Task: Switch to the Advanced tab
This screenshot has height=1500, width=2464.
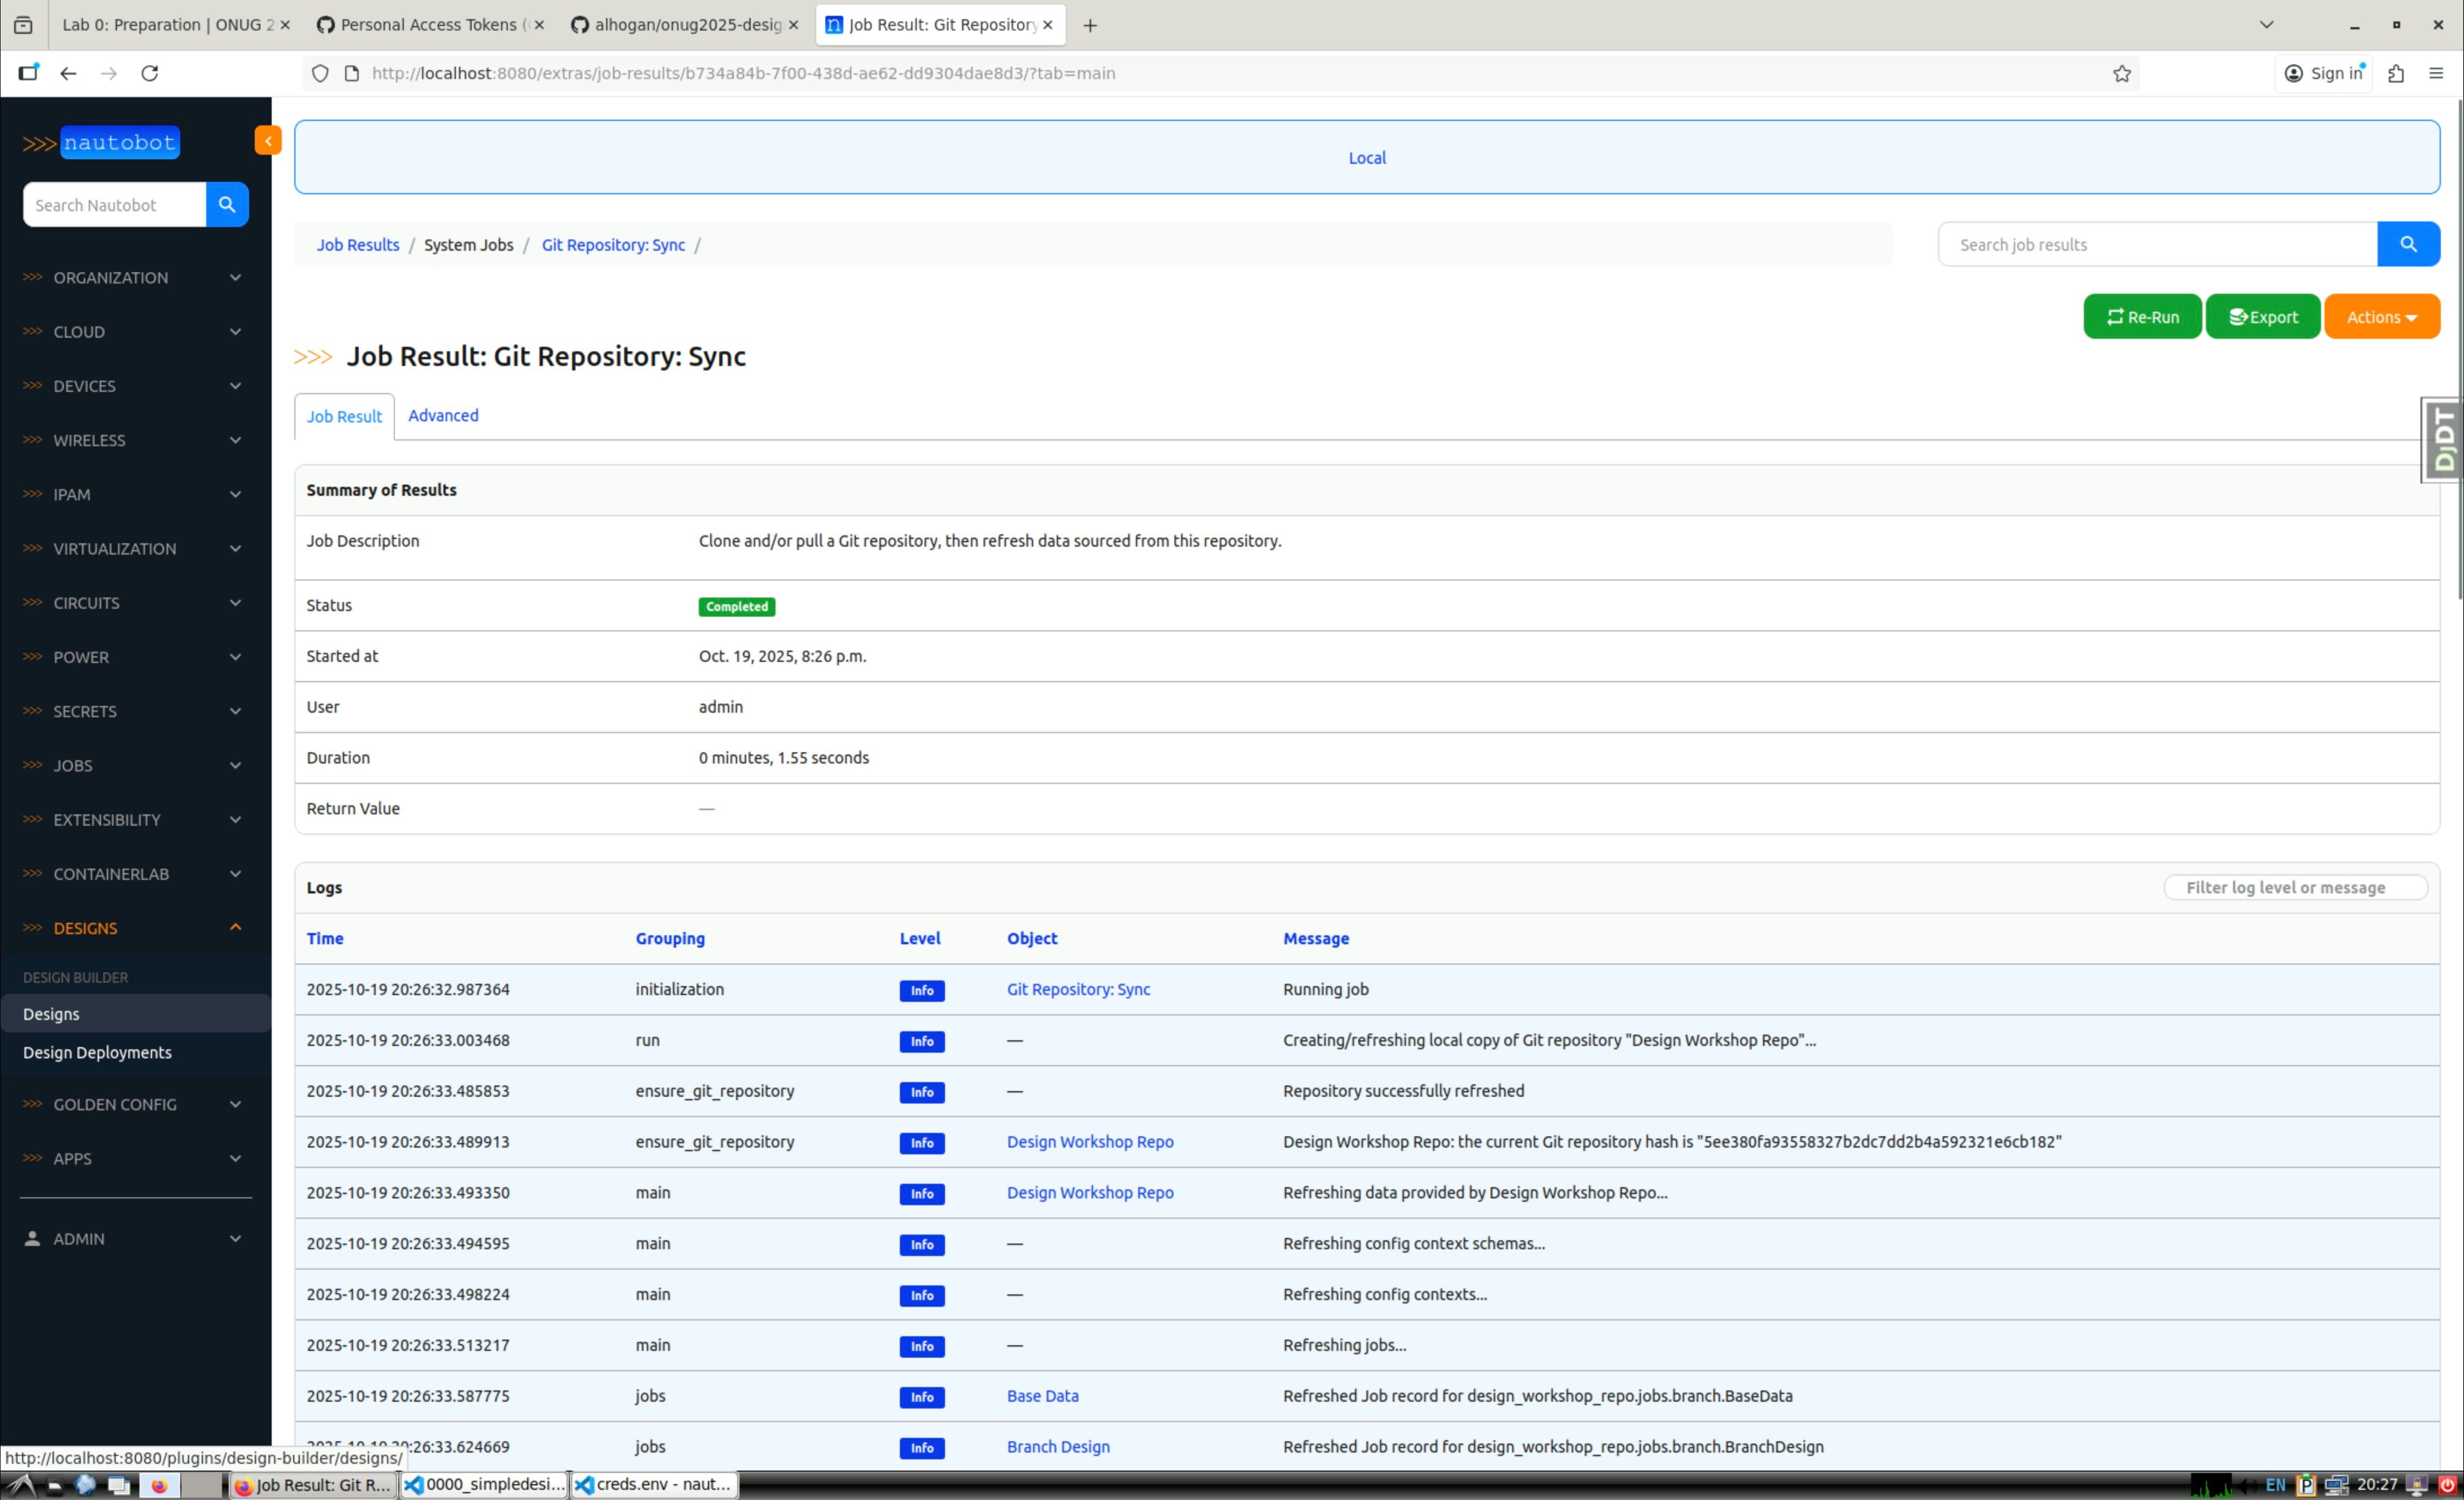Action: tap(443, 415)
